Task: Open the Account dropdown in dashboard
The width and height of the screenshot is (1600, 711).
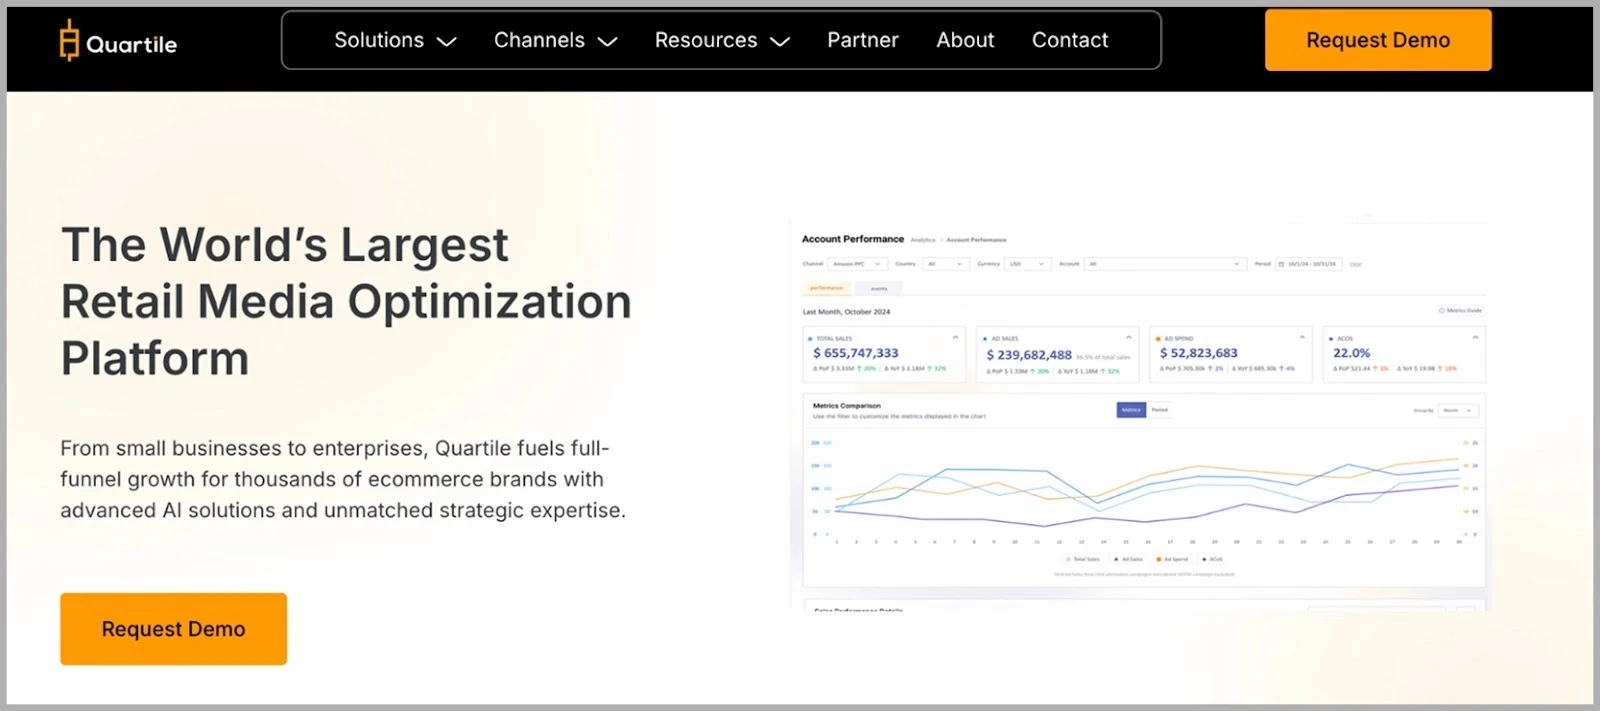Action: [x=1165, y=264]
